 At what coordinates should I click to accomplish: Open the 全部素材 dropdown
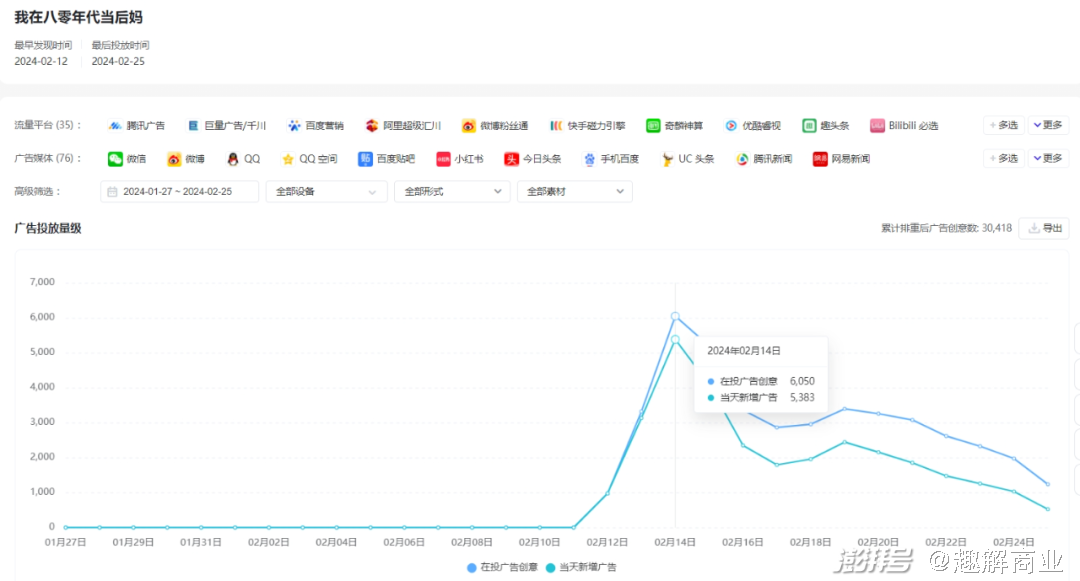click(574, 192)
